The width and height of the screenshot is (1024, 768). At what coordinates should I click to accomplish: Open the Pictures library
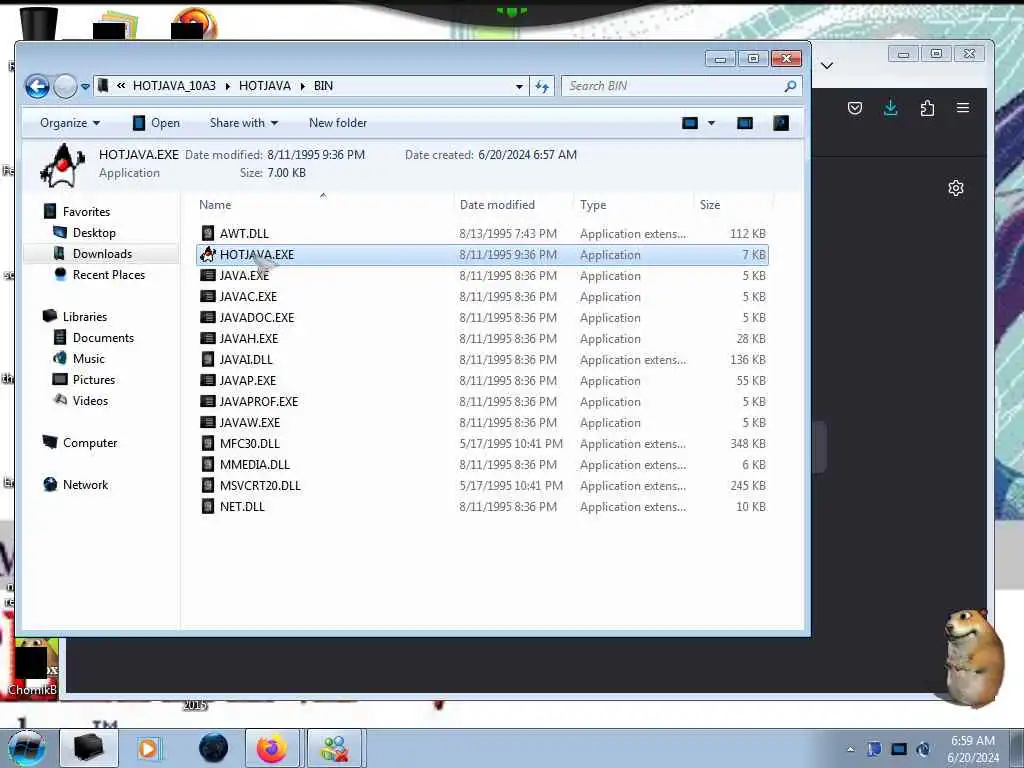point(93,379)
